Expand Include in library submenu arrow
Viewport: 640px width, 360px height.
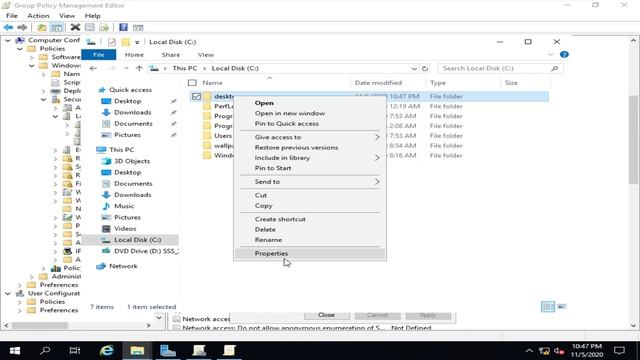377,158
